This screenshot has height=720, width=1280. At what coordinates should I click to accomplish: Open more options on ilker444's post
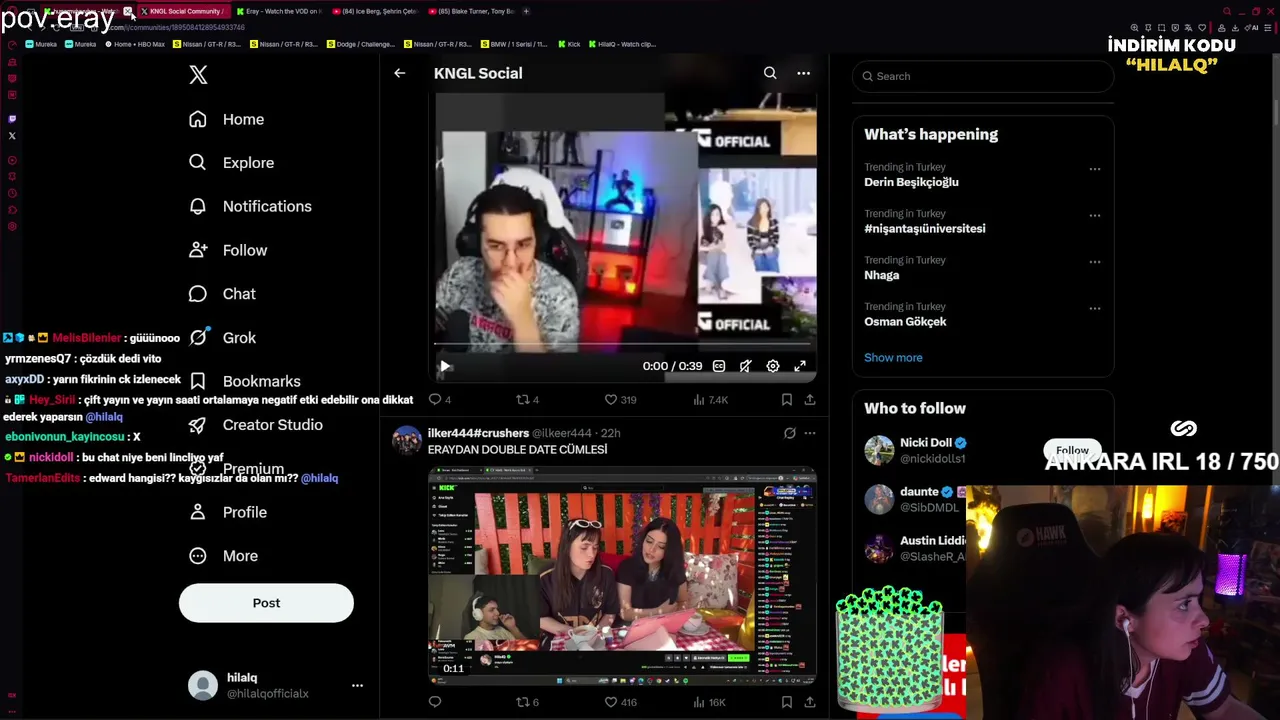810,433
